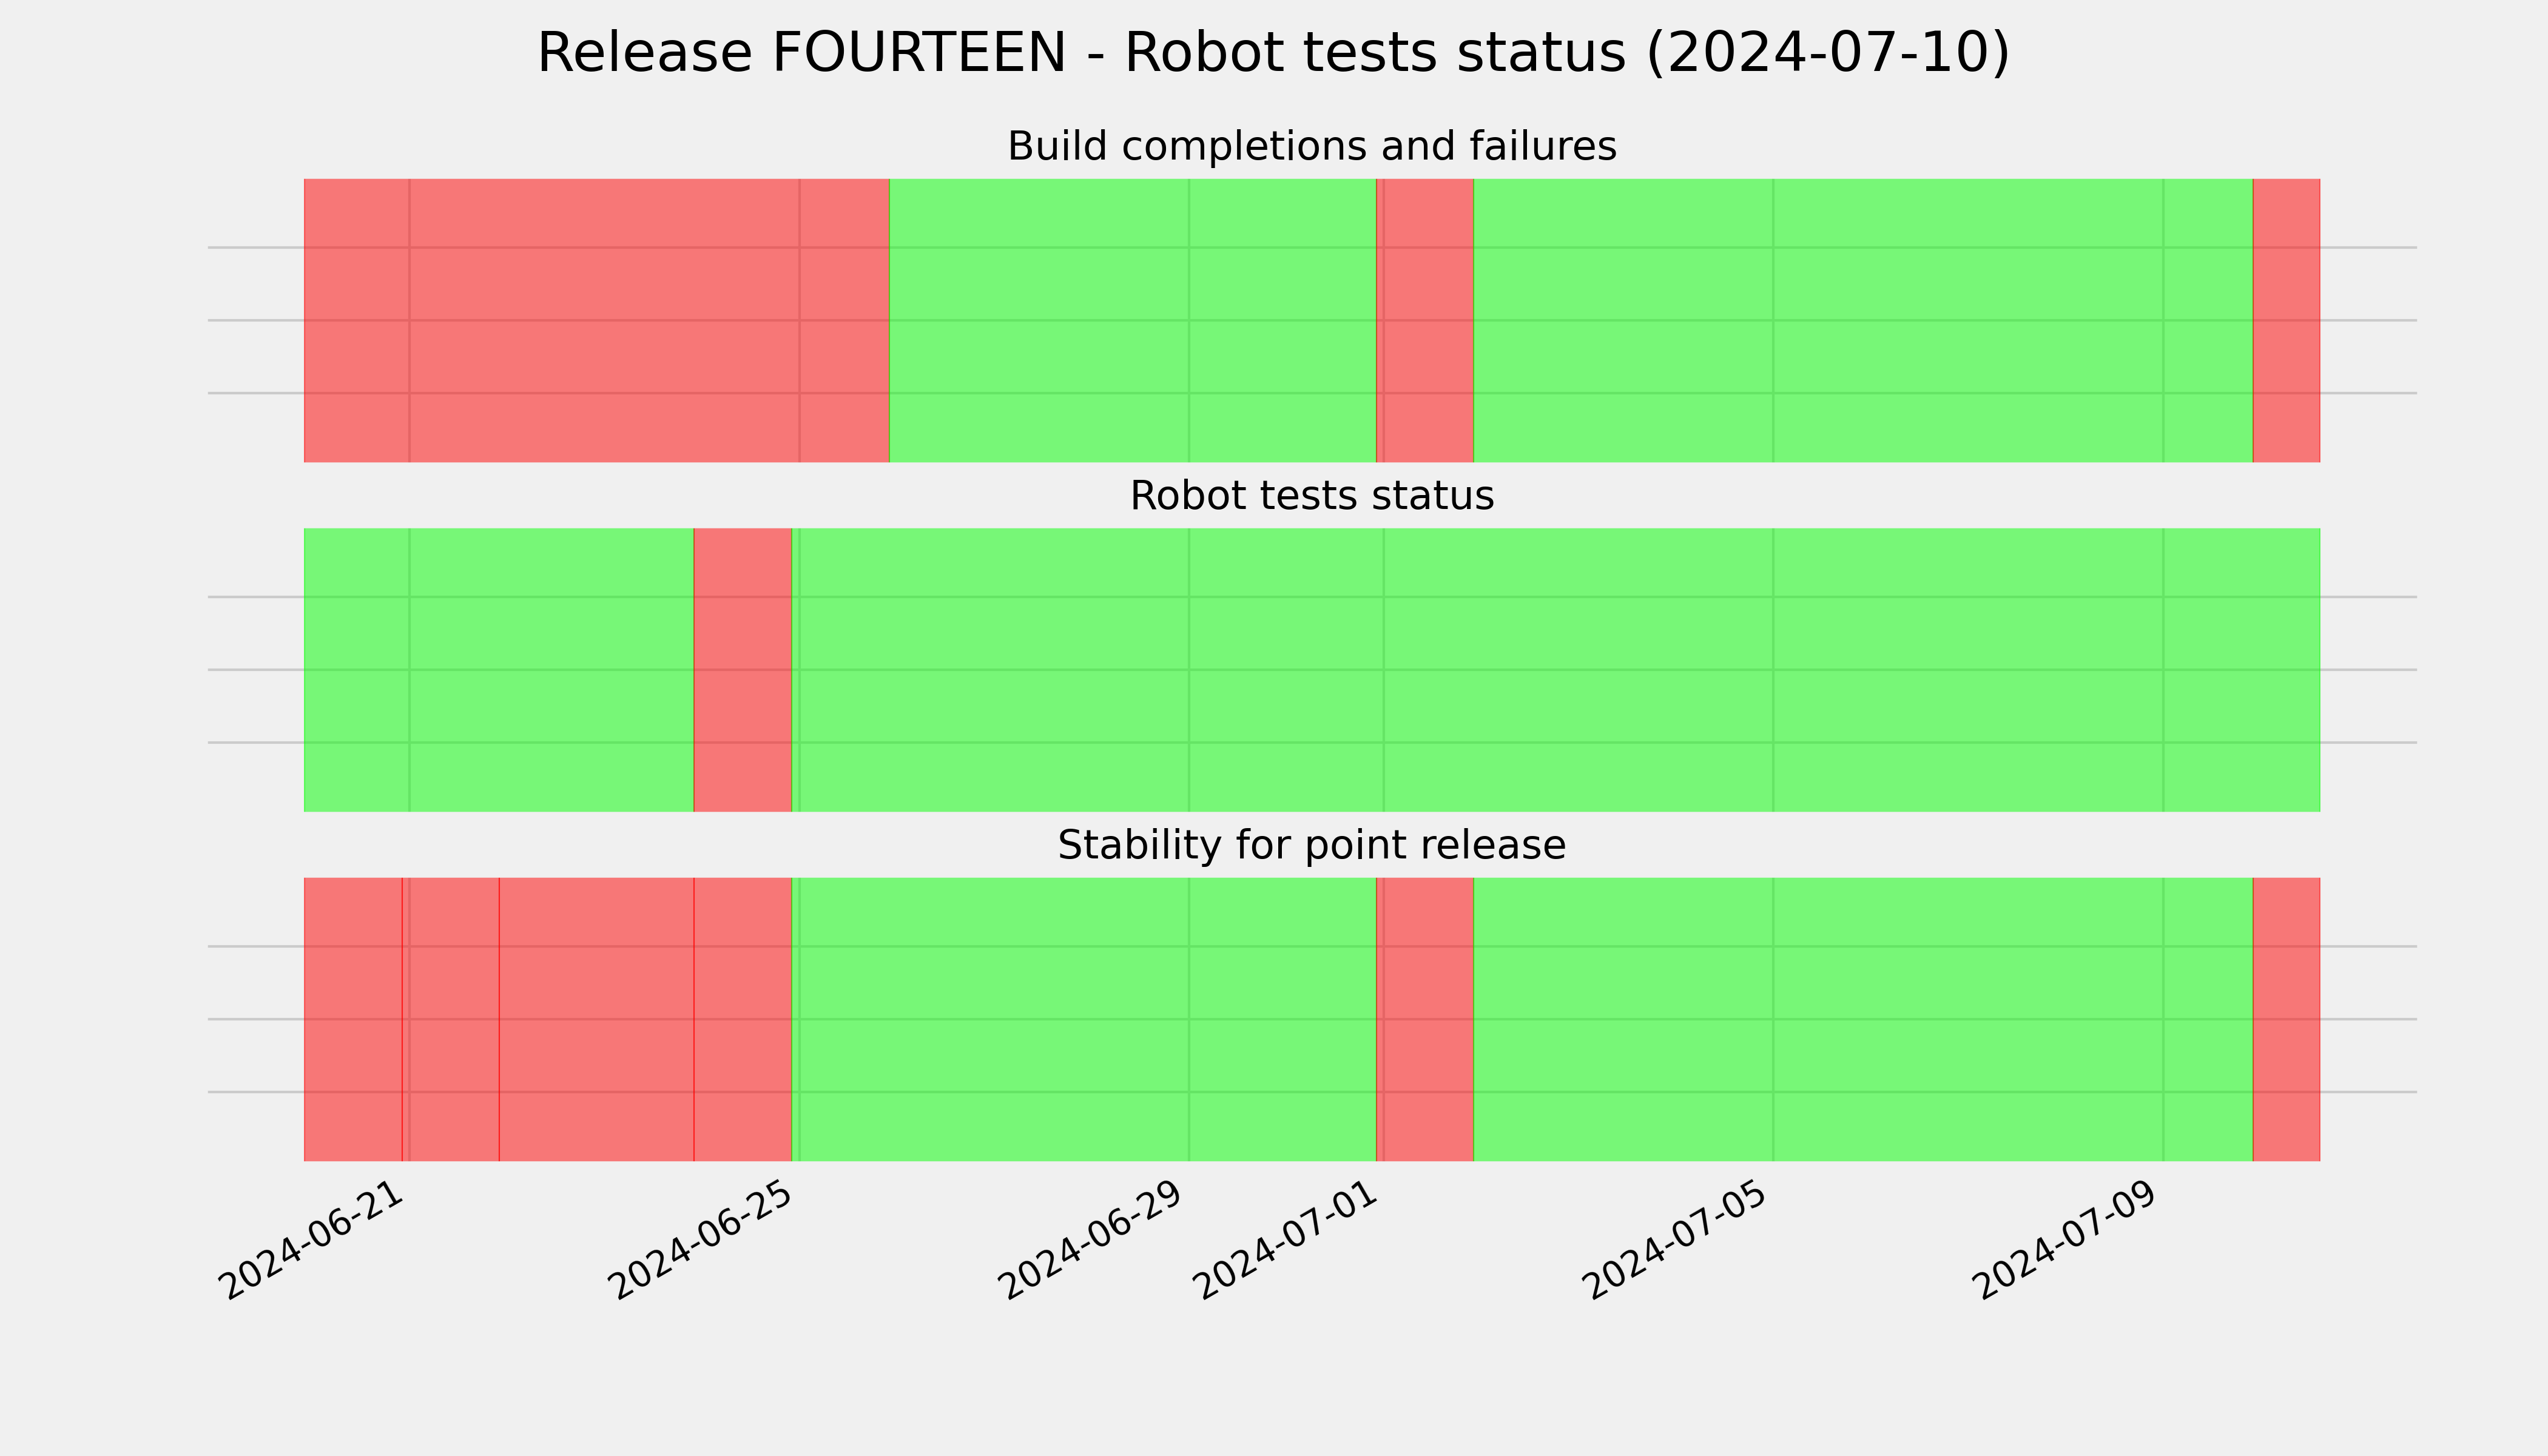Viewport: 2548px width, 1456px height.
Task: Click the long green block after the red in Robot tests chart
Action: point(1556,670)
